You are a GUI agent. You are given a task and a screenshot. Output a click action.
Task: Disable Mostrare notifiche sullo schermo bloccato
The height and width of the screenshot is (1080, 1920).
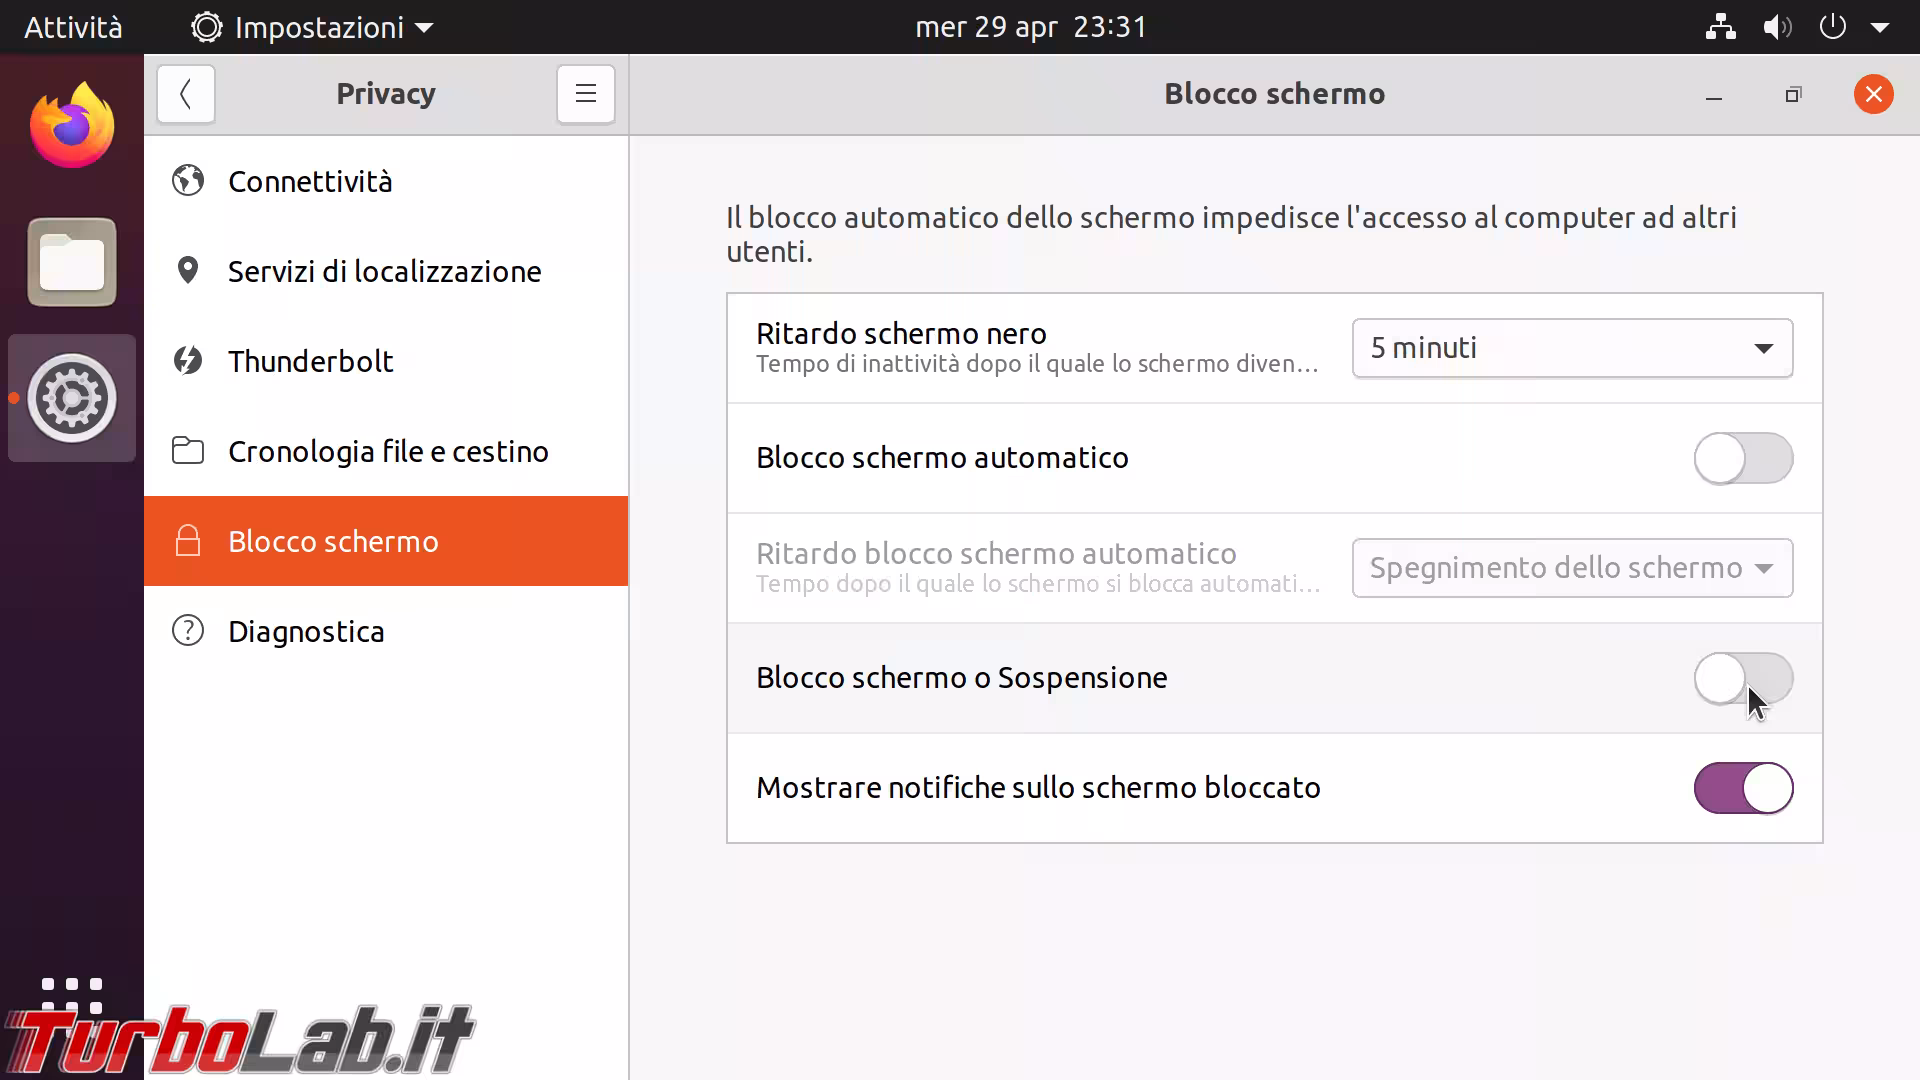tap(1743, 788)
